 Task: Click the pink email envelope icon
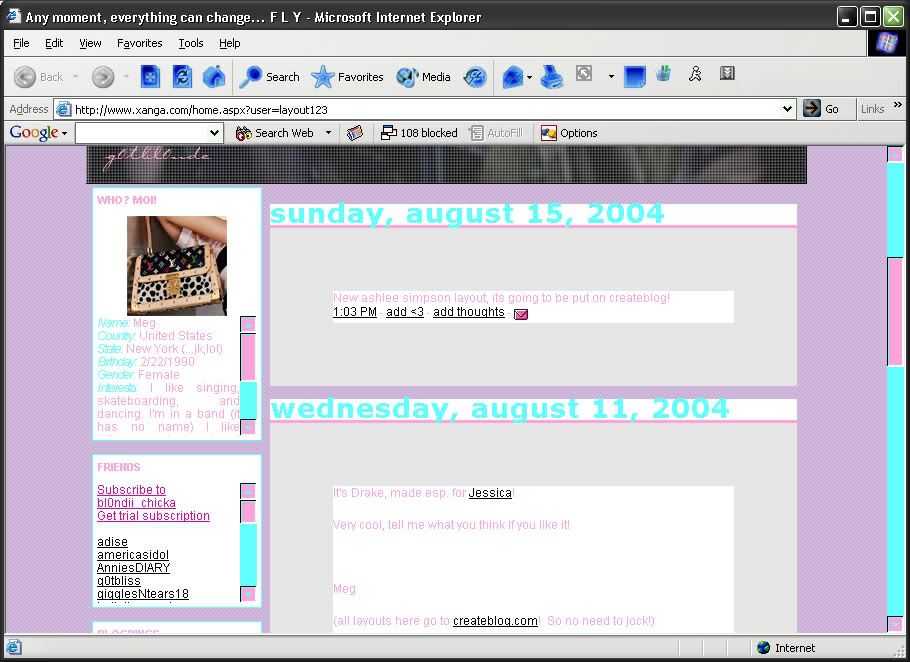coord(521,314)
